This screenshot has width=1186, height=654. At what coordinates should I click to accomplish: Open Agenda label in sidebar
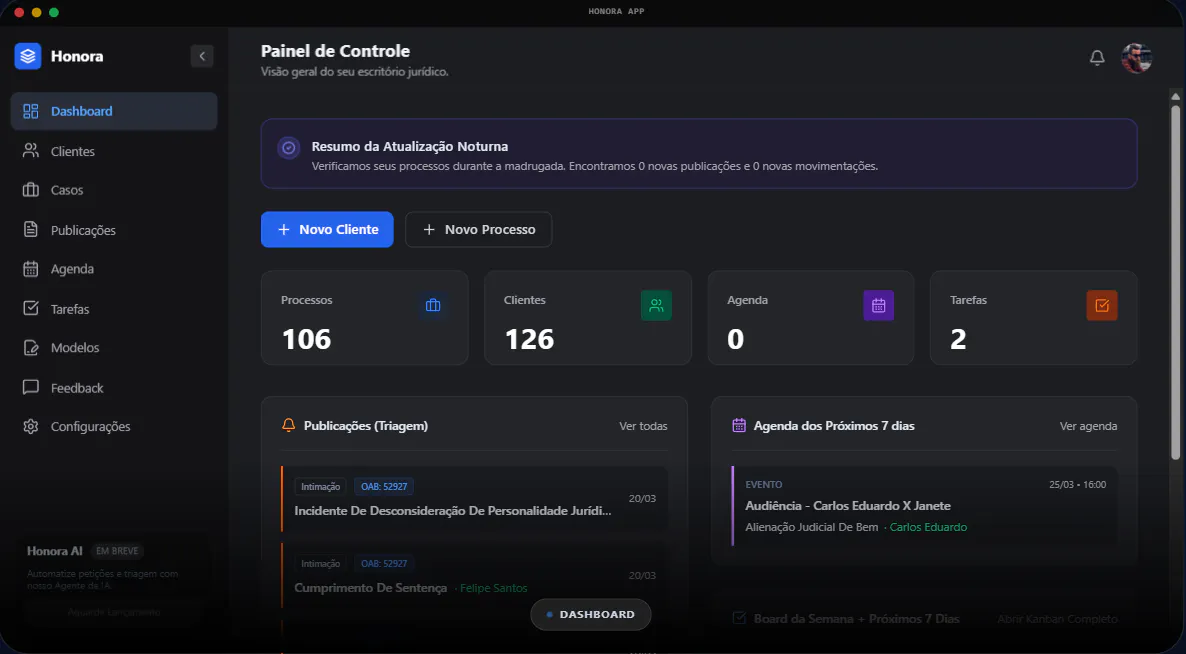point(73,269)
